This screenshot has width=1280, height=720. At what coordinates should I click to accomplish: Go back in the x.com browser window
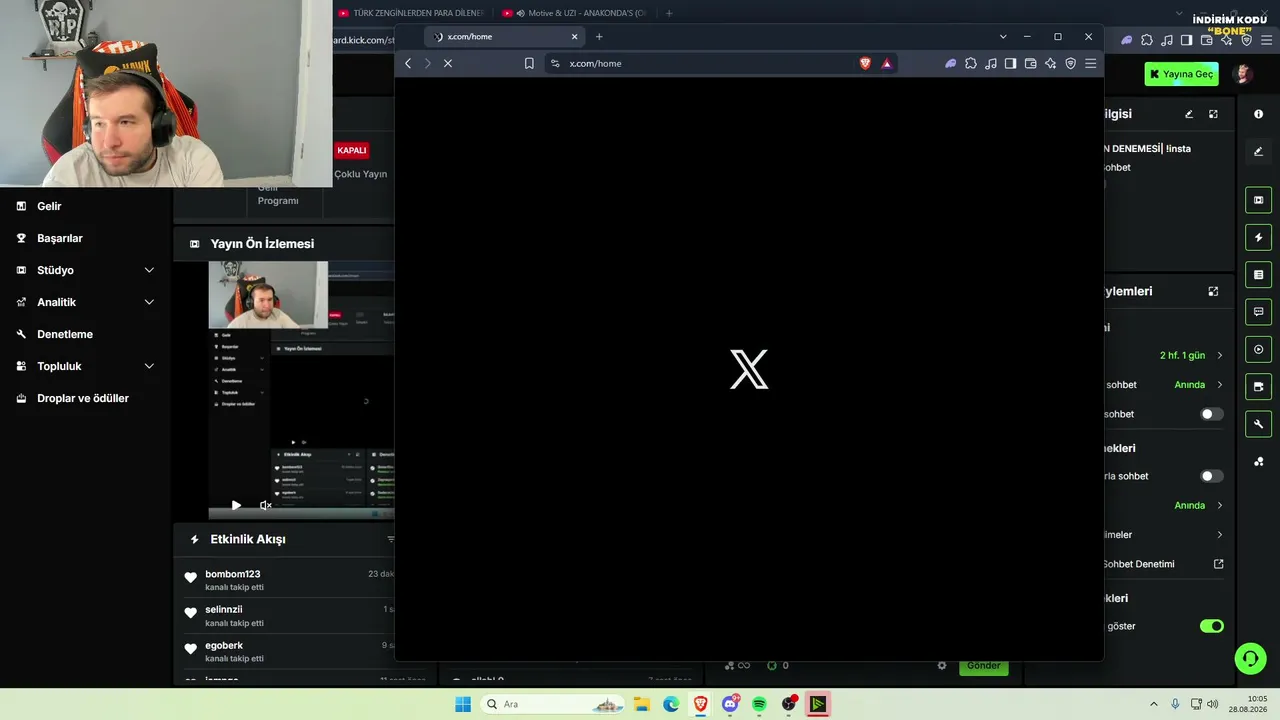pyautogui.click(x=408, y=63)
